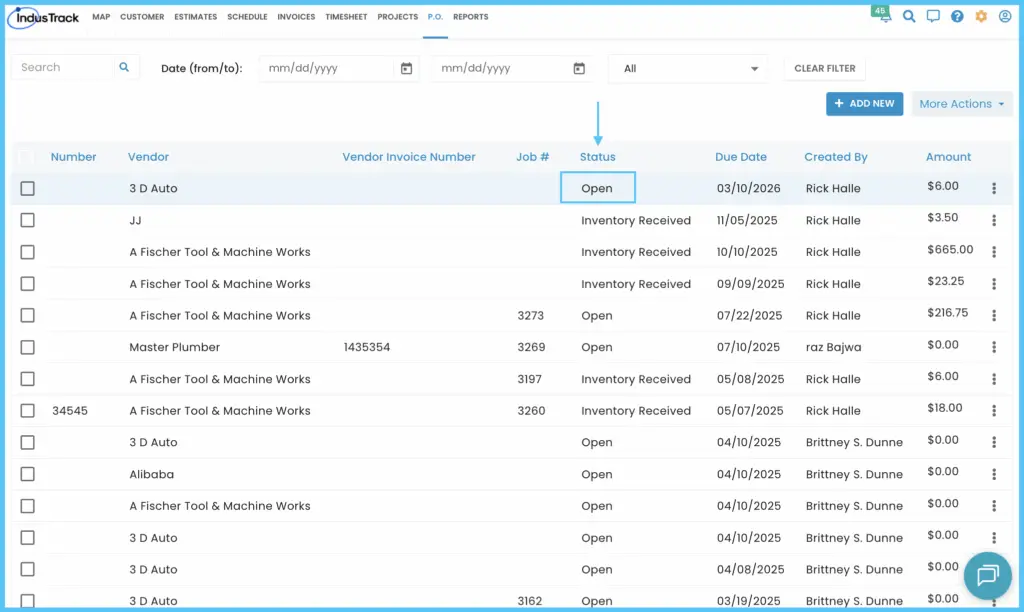This screenshot has height=612, width=1024.
Task: Open row options for the $665.00 order
Action: pyautogui.click(x=994, y=252)
